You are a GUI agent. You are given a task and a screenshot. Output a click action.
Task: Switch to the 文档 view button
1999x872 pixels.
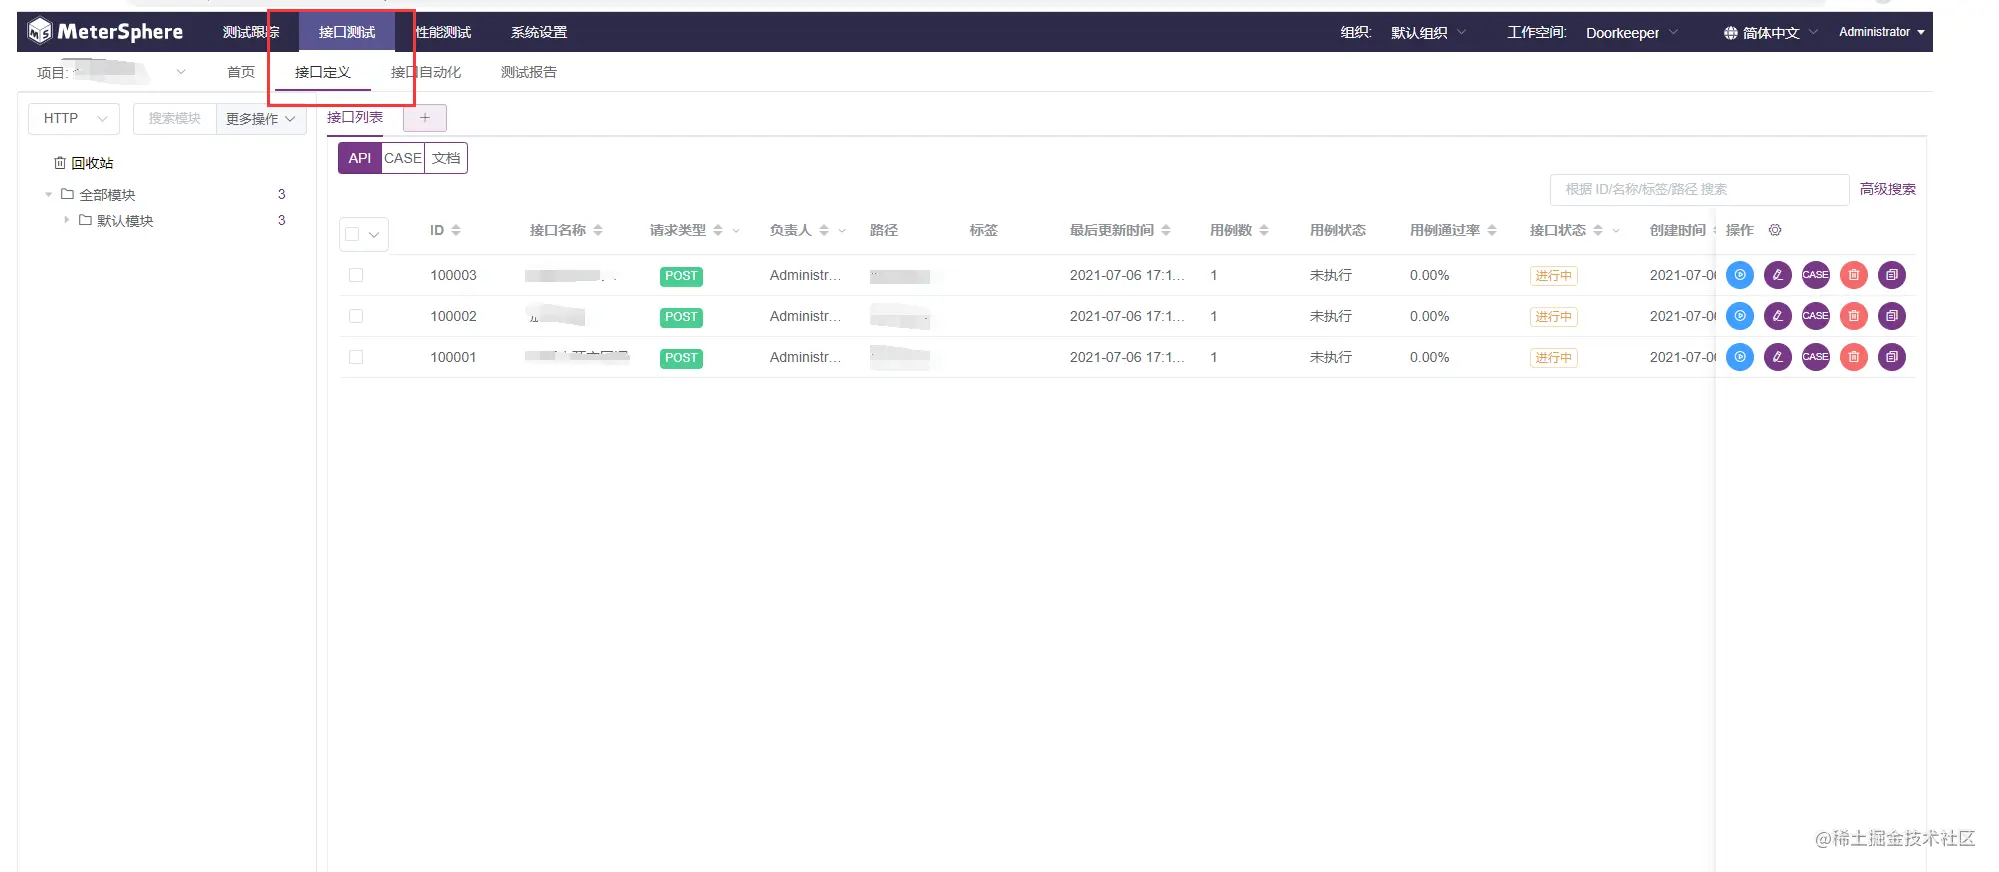(x=446, y=158)
